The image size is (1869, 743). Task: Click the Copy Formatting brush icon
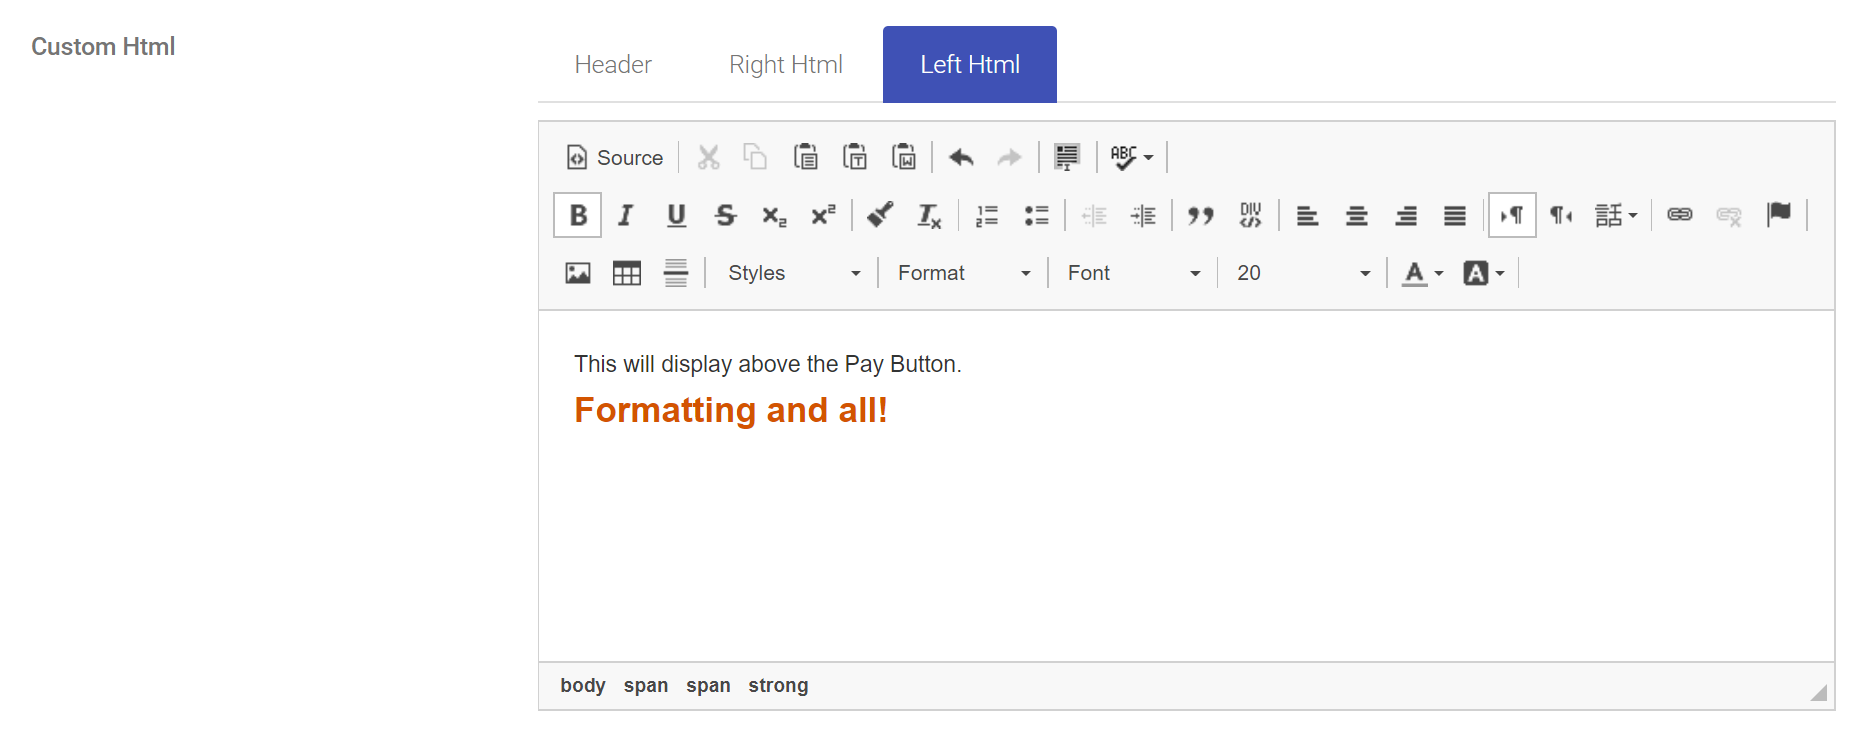pyautogui.click(x=880, y=215)
